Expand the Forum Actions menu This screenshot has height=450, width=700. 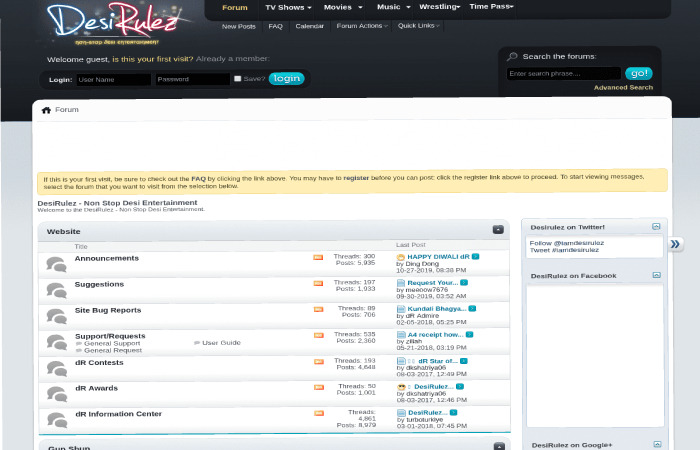click(362, 26)
